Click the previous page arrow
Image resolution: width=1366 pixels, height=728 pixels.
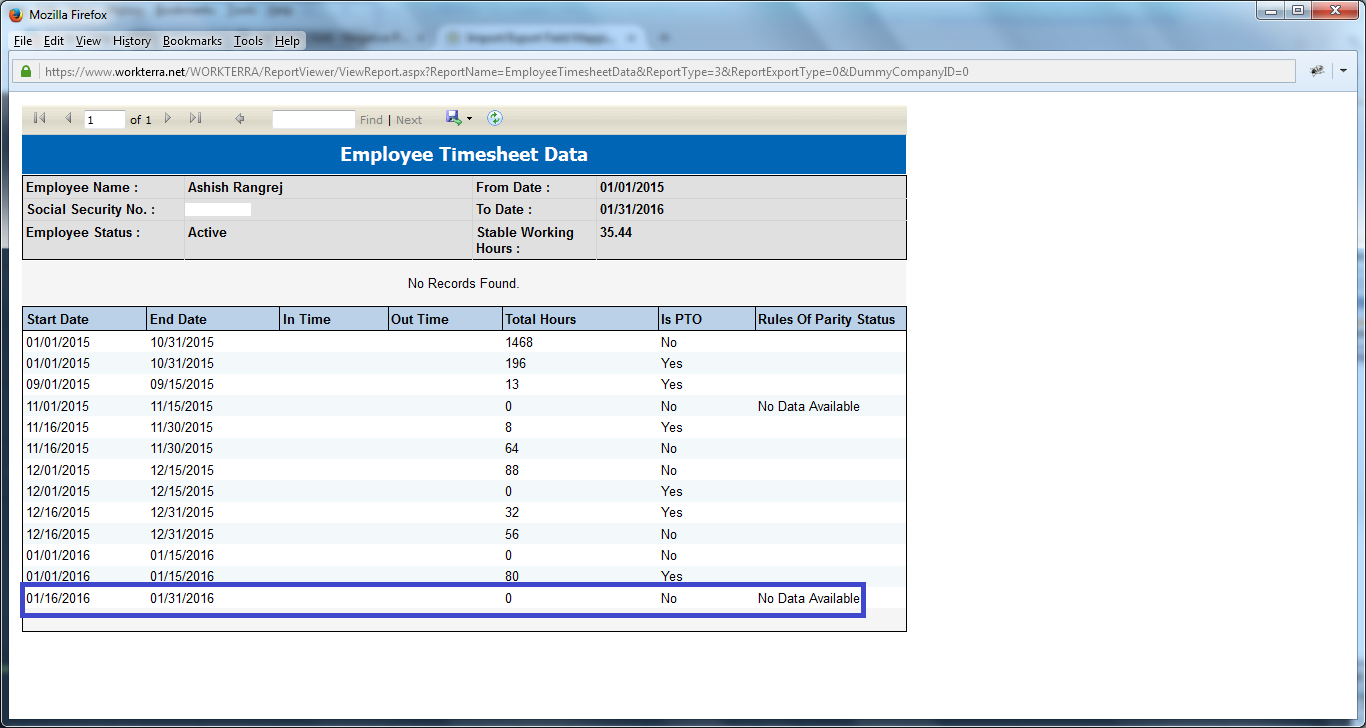pyautogui.click(x=68, y=119)
